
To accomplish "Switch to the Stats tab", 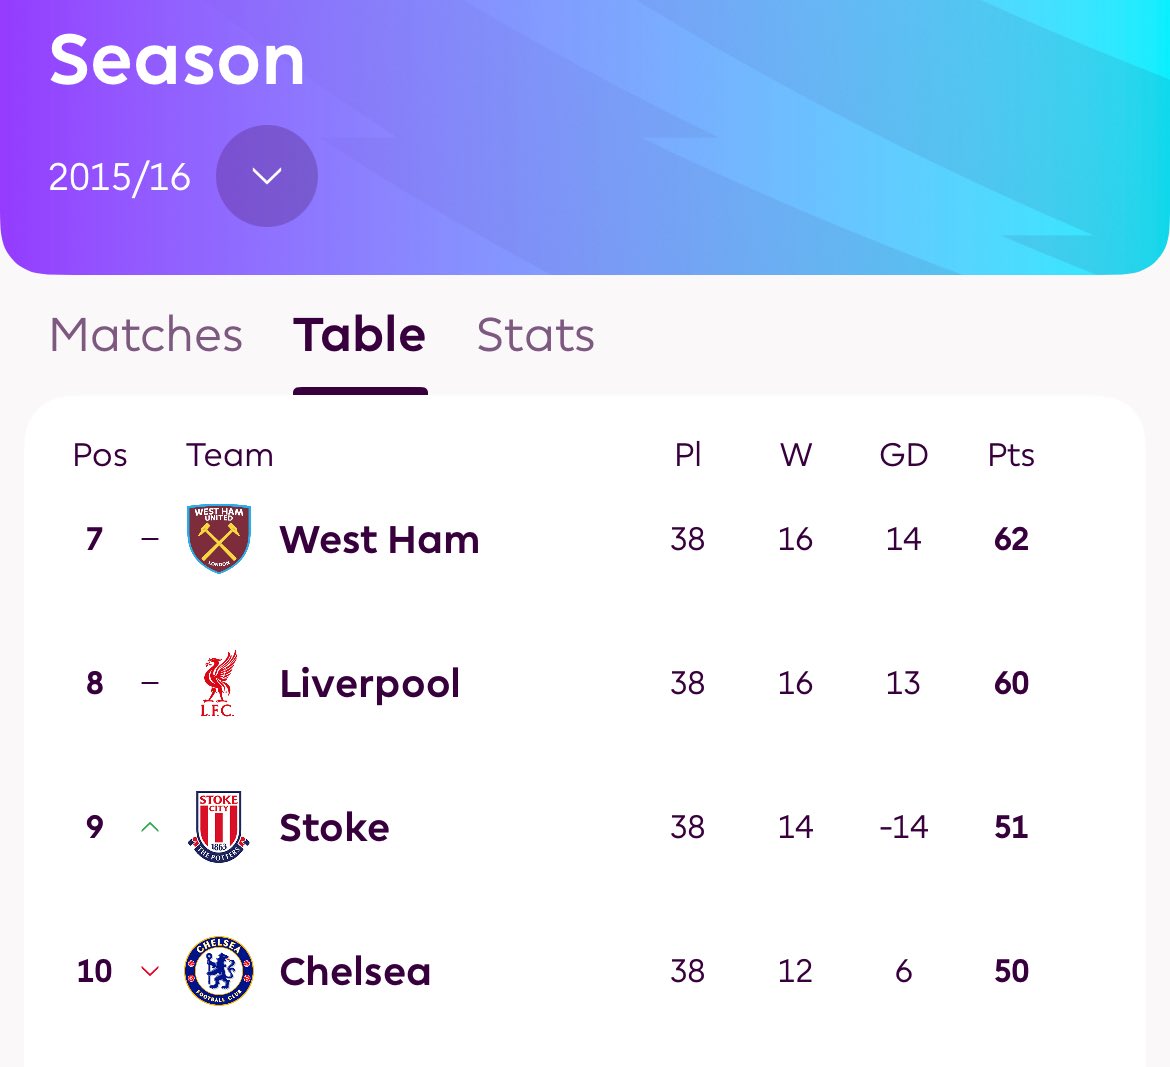I will (536, 334).
